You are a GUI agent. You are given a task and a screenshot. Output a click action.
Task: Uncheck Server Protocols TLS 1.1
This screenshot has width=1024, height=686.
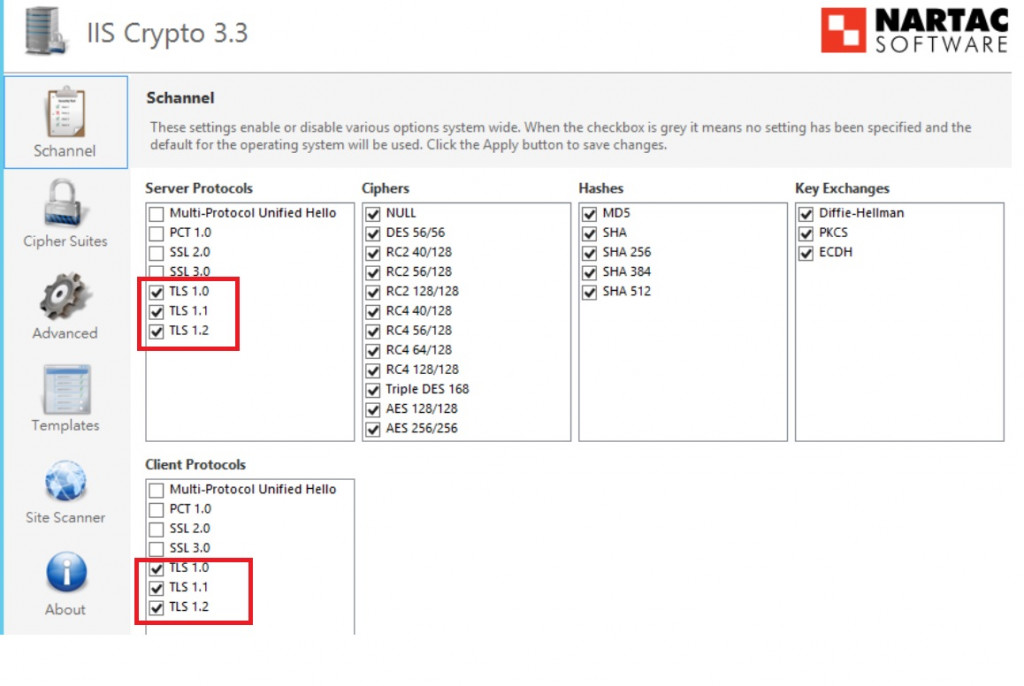tap(156, 312)
